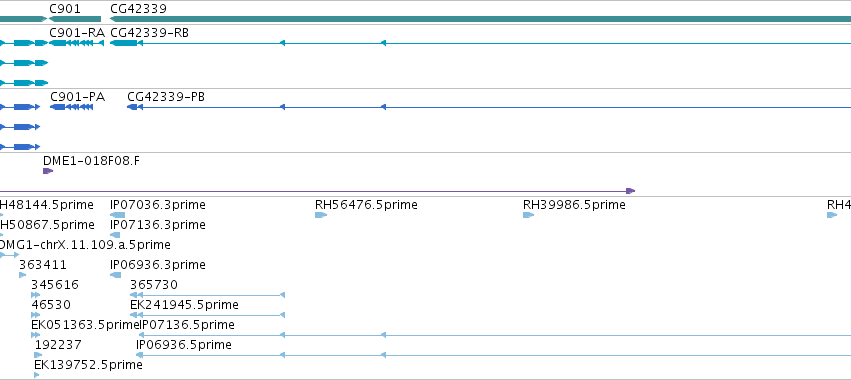Select the RH39986.5prime EST arrow

[529, 215]
